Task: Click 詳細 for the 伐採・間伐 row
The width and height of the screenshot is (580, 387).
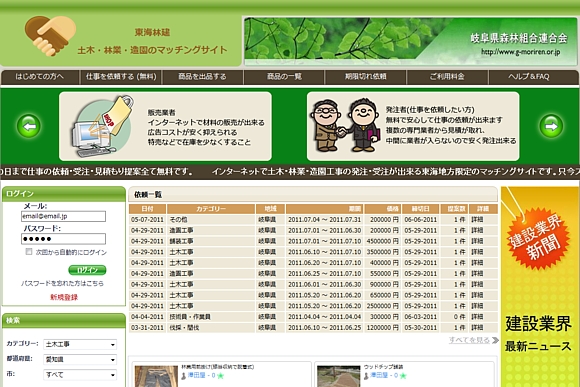Action: [477, 328]
